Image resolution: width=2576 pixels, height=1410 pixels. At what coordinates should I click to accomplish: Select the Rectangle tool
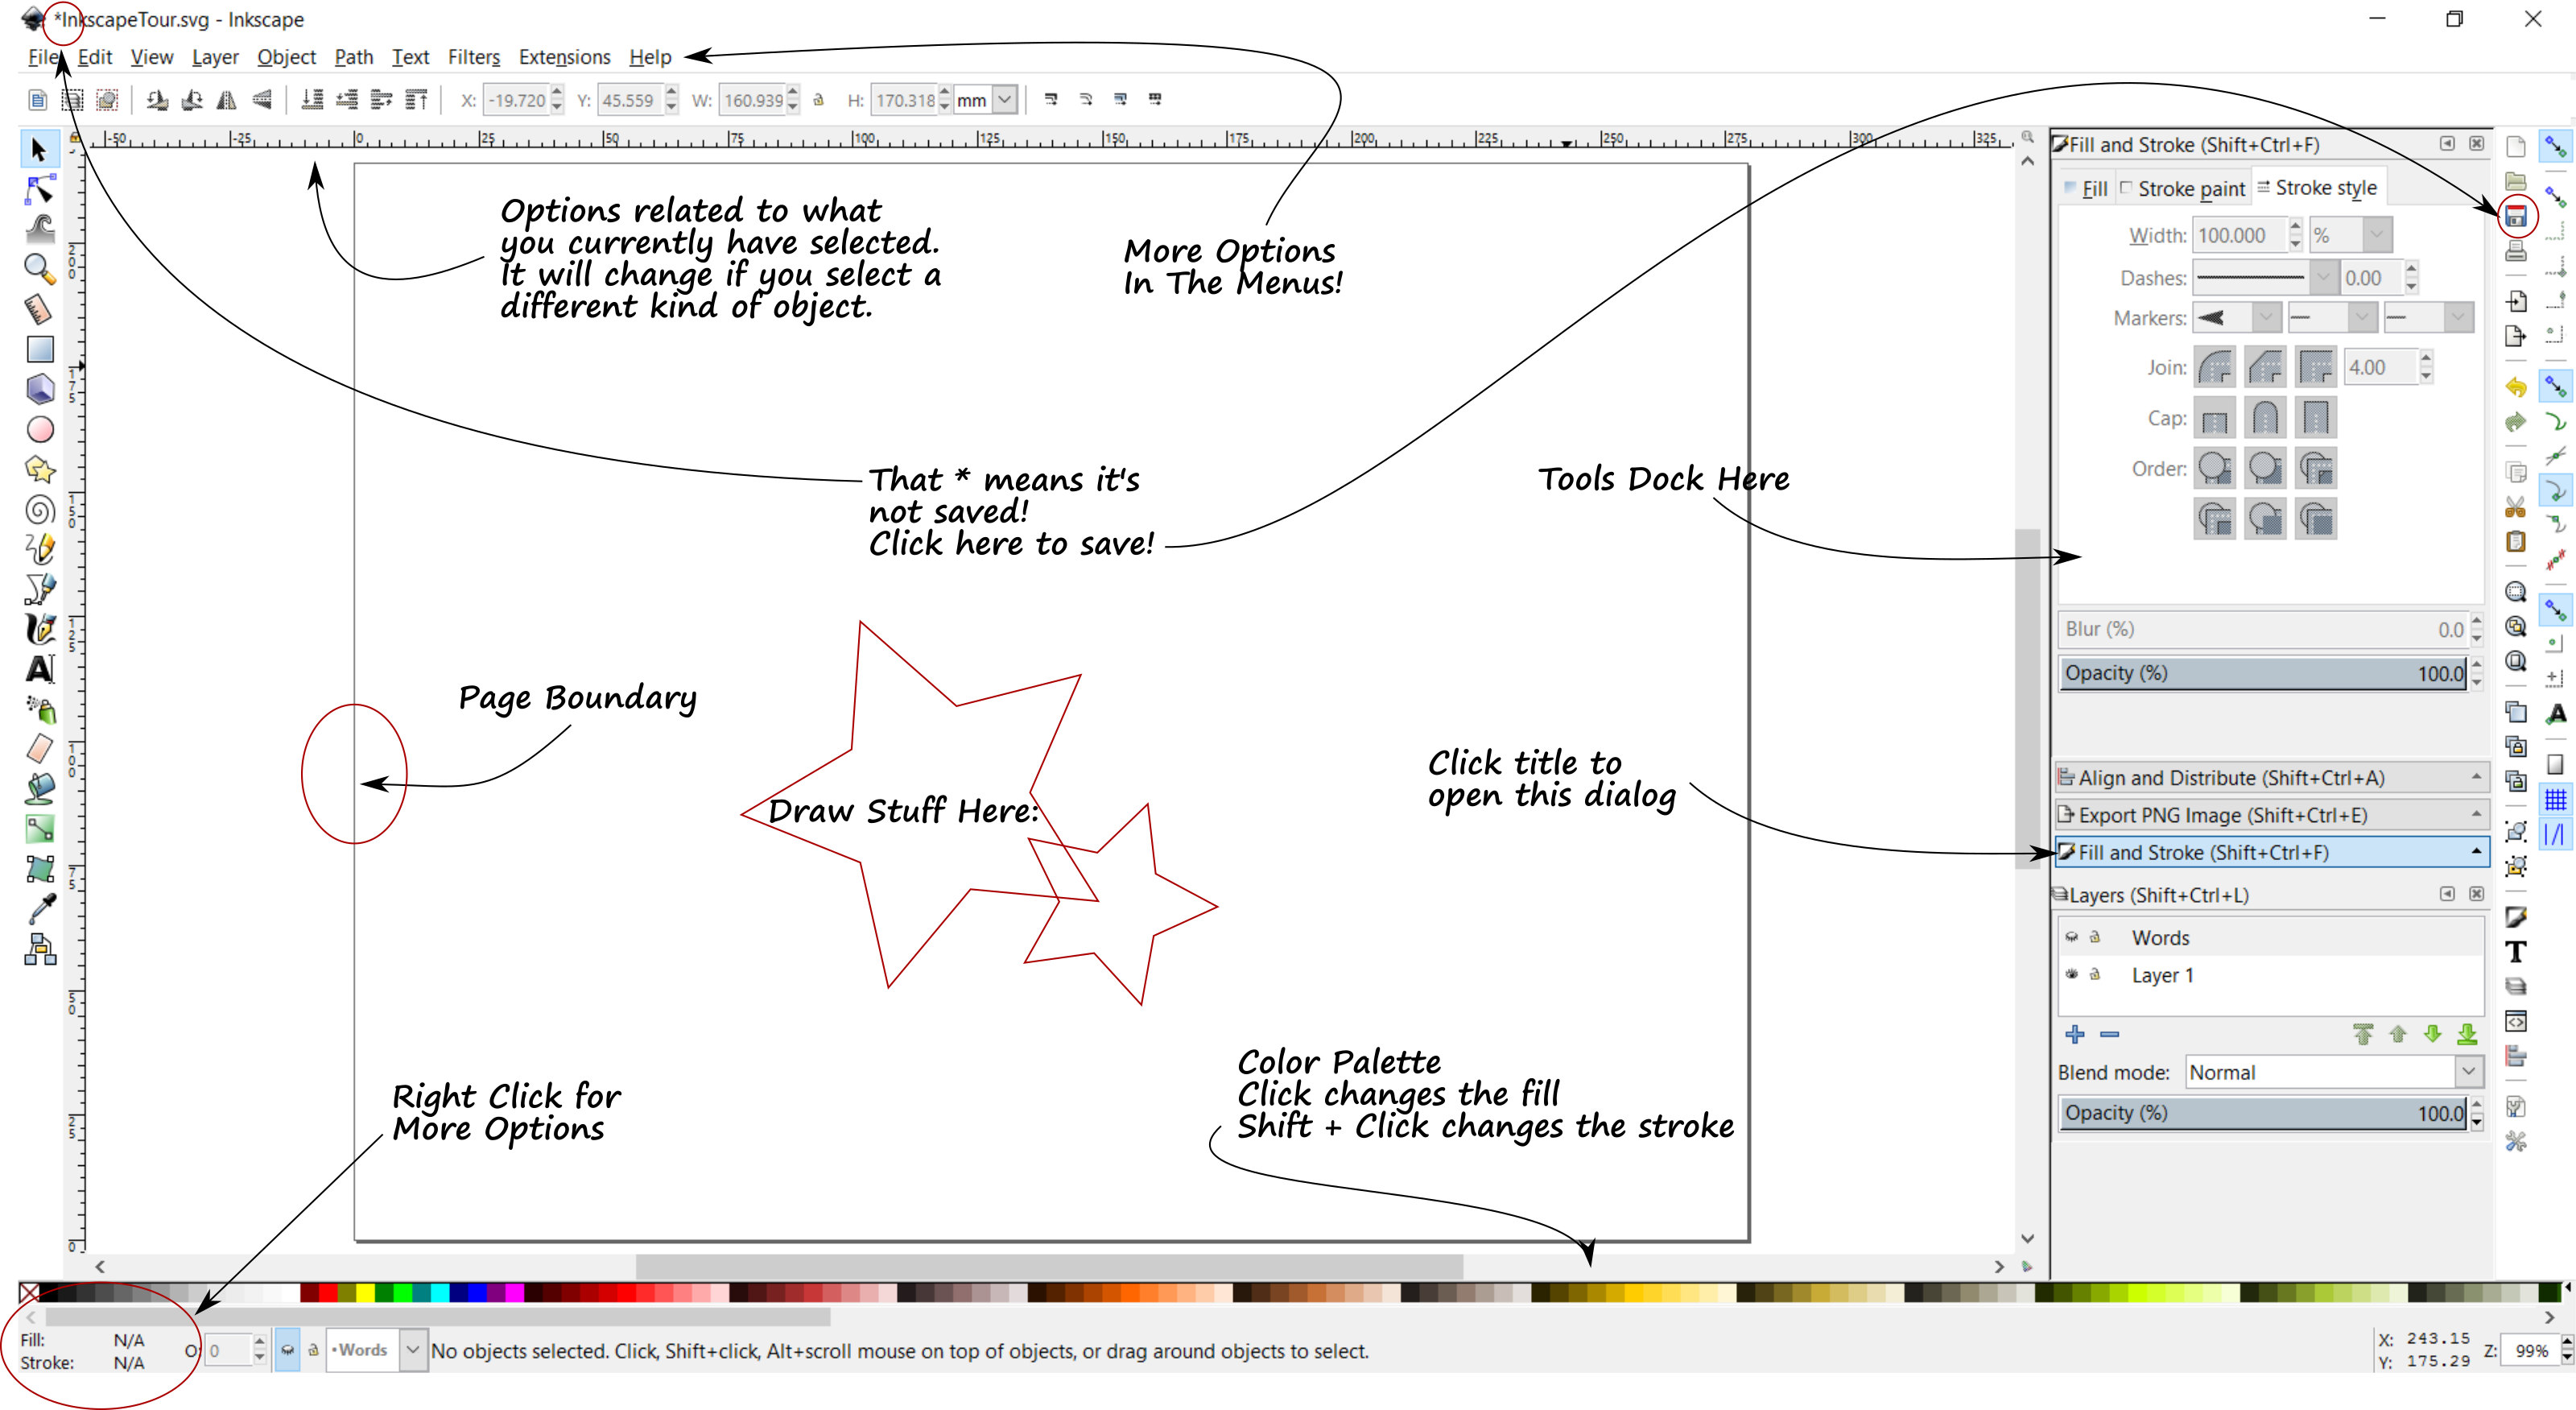coord(38,347)
